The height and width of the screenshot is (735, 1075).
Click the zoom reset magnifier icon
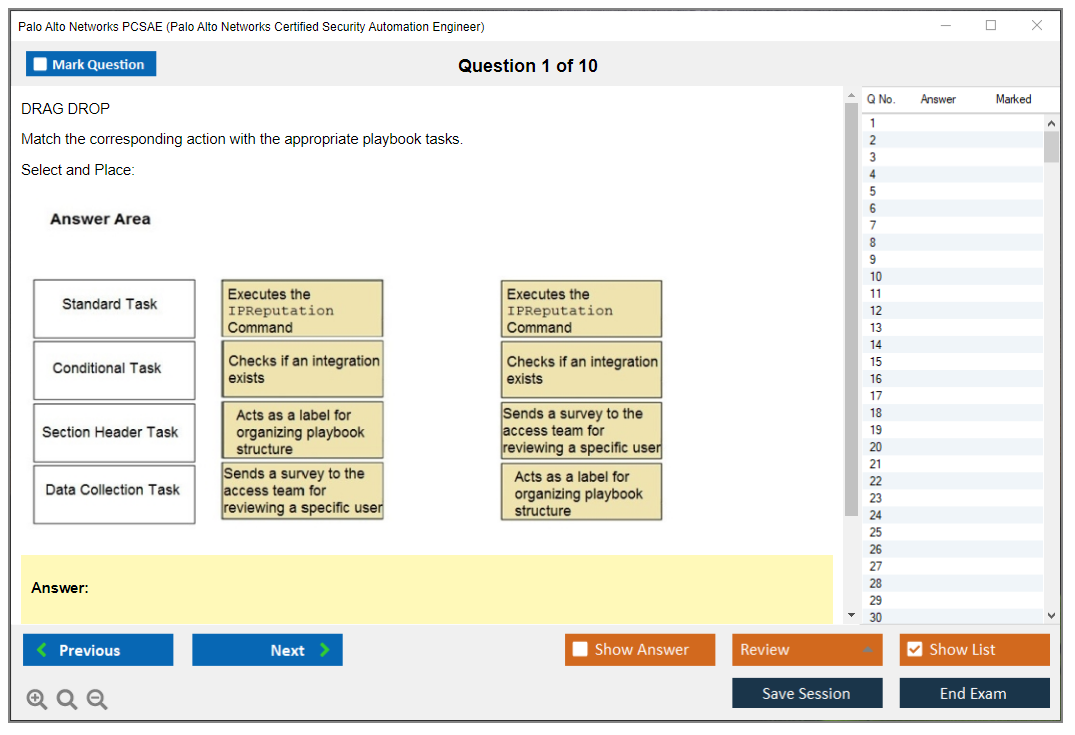pyautogui.click(x=67, y=700)
